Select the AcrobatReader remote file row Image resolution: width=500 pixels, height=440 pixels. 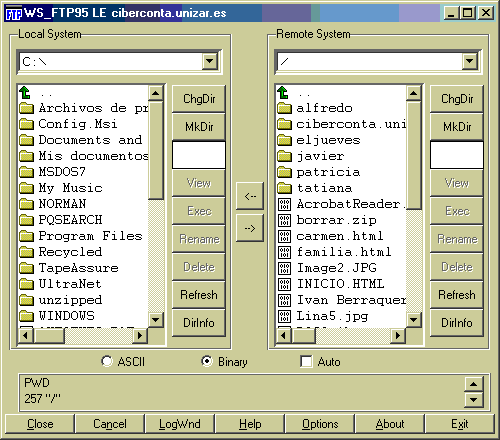point(341,204)
